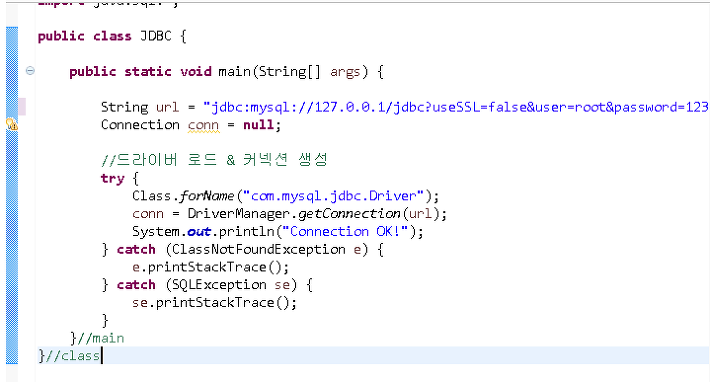Click the underlined conn variable declaration

(x=203, y=125)
